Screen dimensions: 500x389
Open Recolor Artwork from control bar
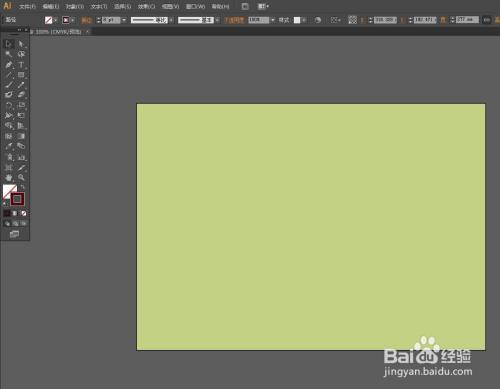coord(318,20)
